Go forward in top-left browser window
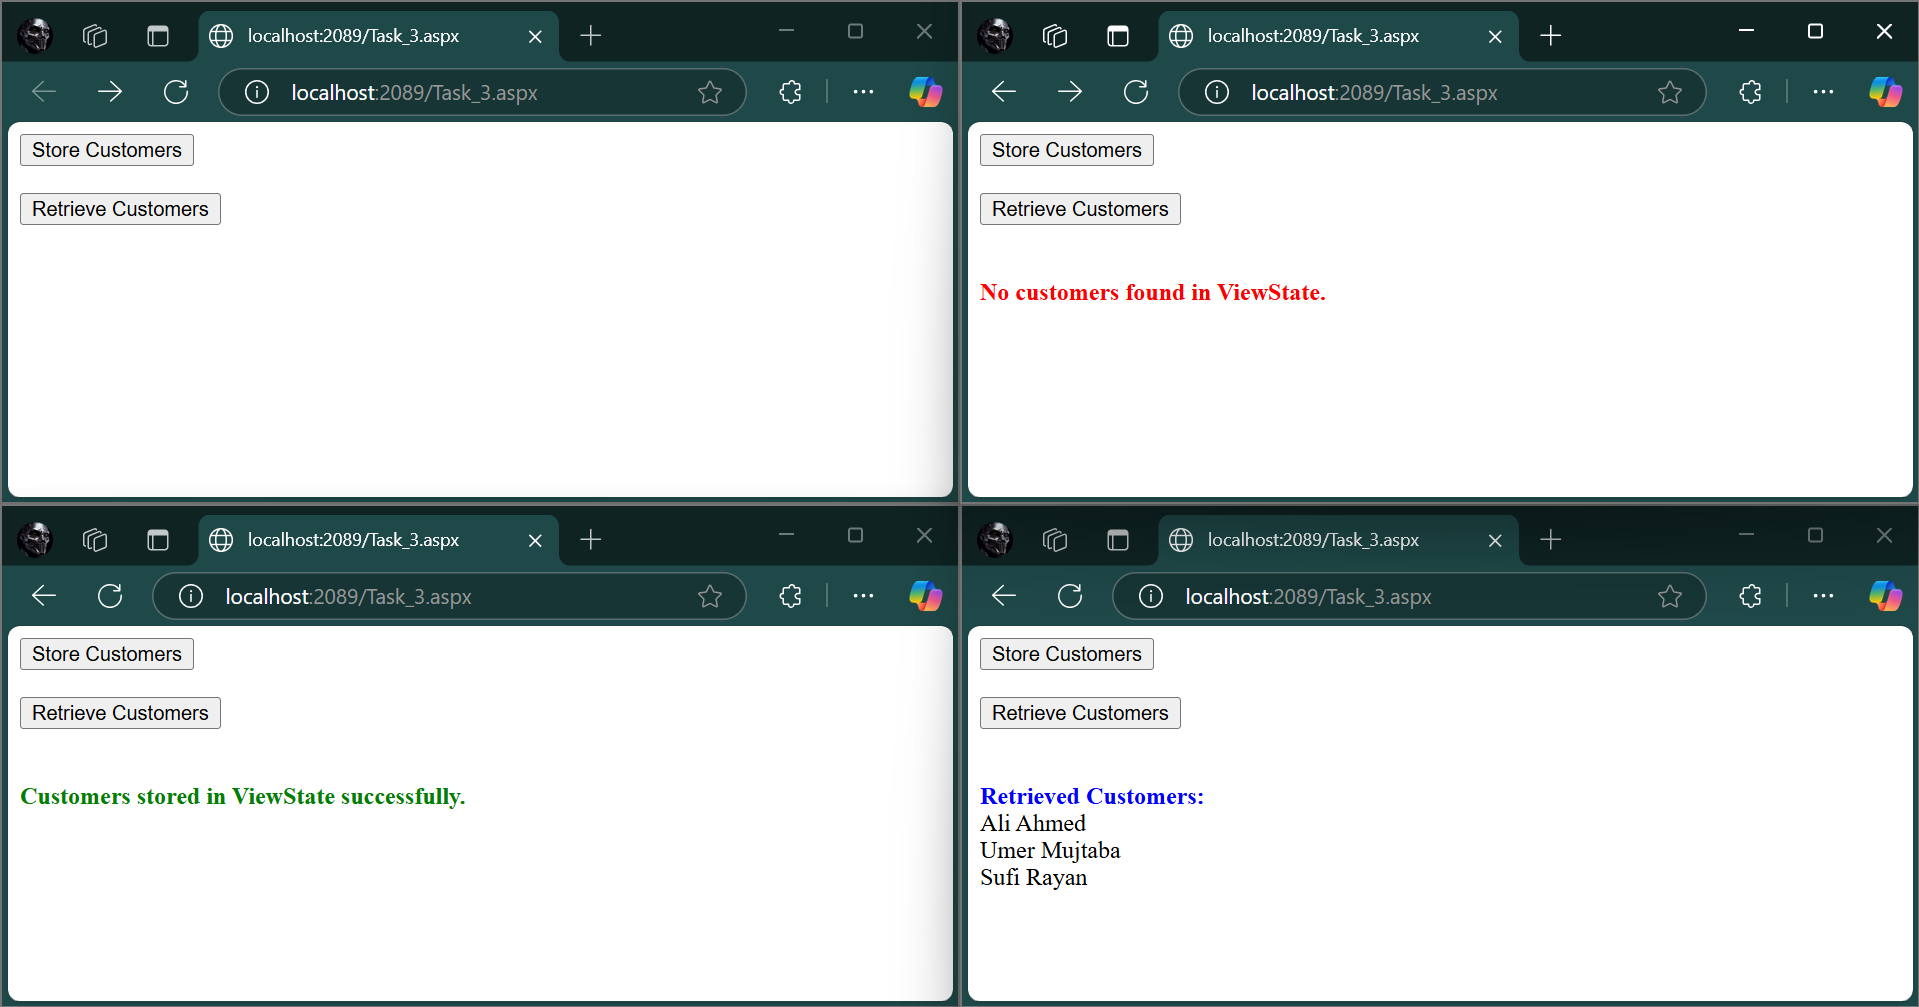 pyautogui.click(x=110, y=92)
